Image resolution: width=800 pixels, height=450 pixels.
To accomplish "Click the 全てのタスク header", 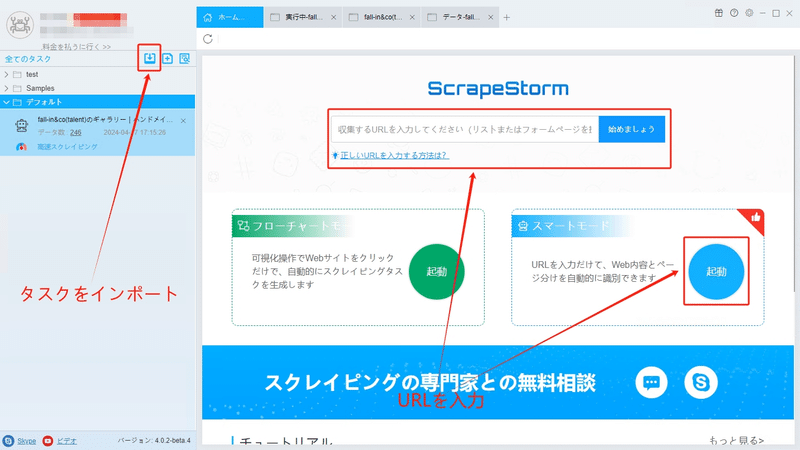I will coord(28,59).
